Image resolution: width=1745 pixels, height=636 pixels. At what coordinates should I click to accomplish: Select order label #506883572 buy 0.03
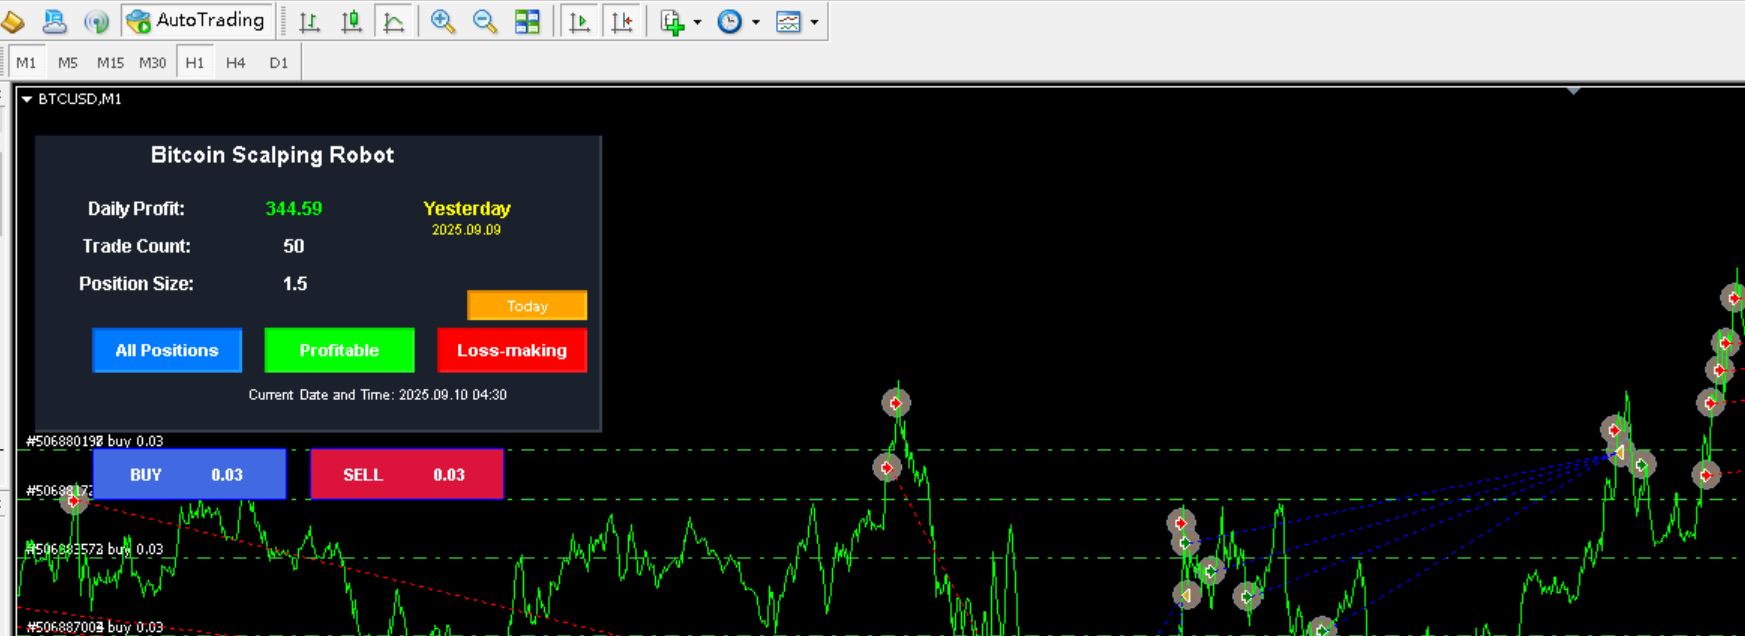(95, 549)
